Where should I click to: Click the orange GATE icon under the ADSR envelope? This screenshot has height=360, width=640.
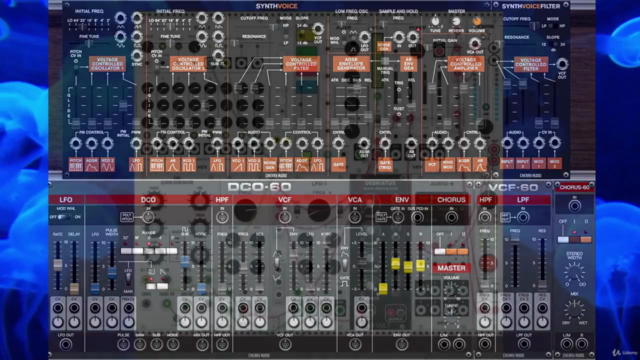click(x=338, y=165)
